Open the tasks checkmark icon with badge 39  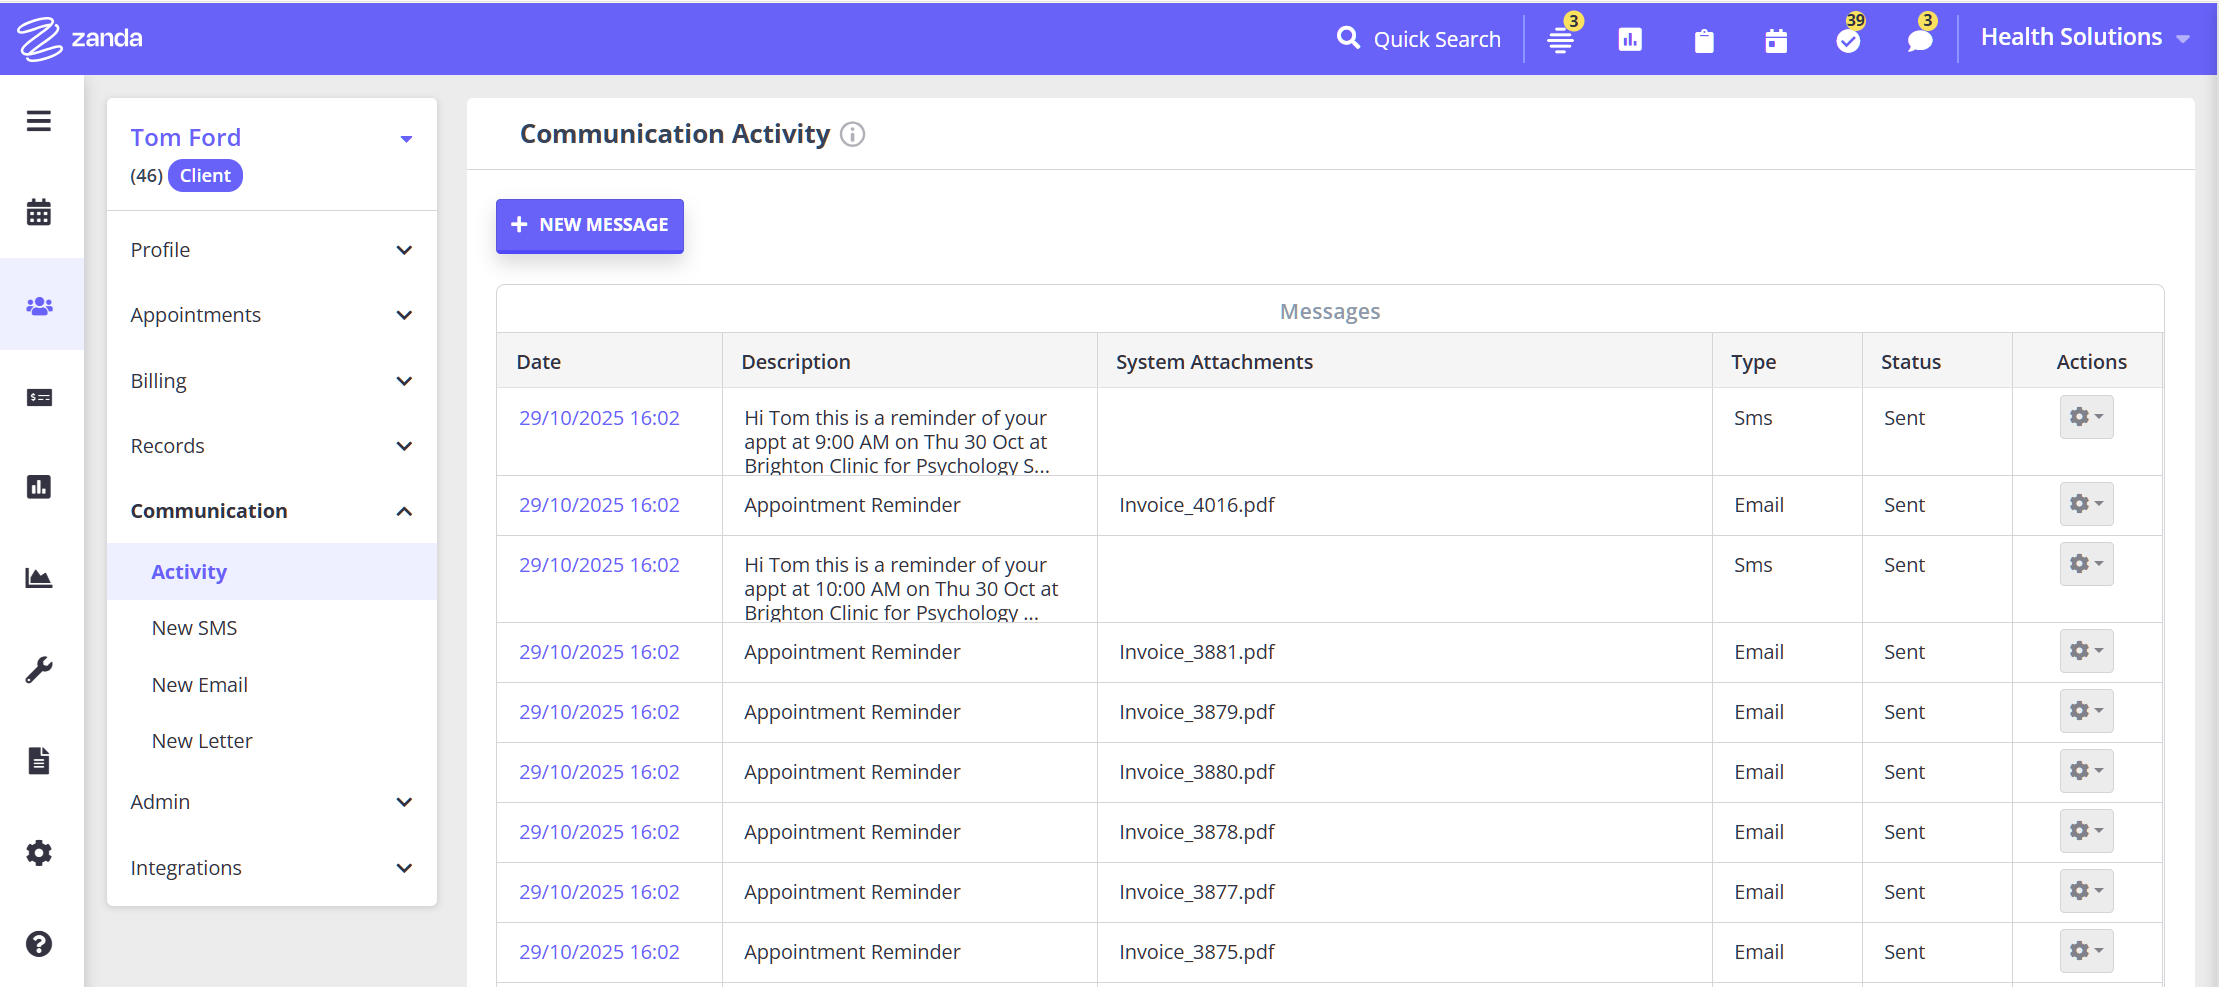tap(1848, 40)
